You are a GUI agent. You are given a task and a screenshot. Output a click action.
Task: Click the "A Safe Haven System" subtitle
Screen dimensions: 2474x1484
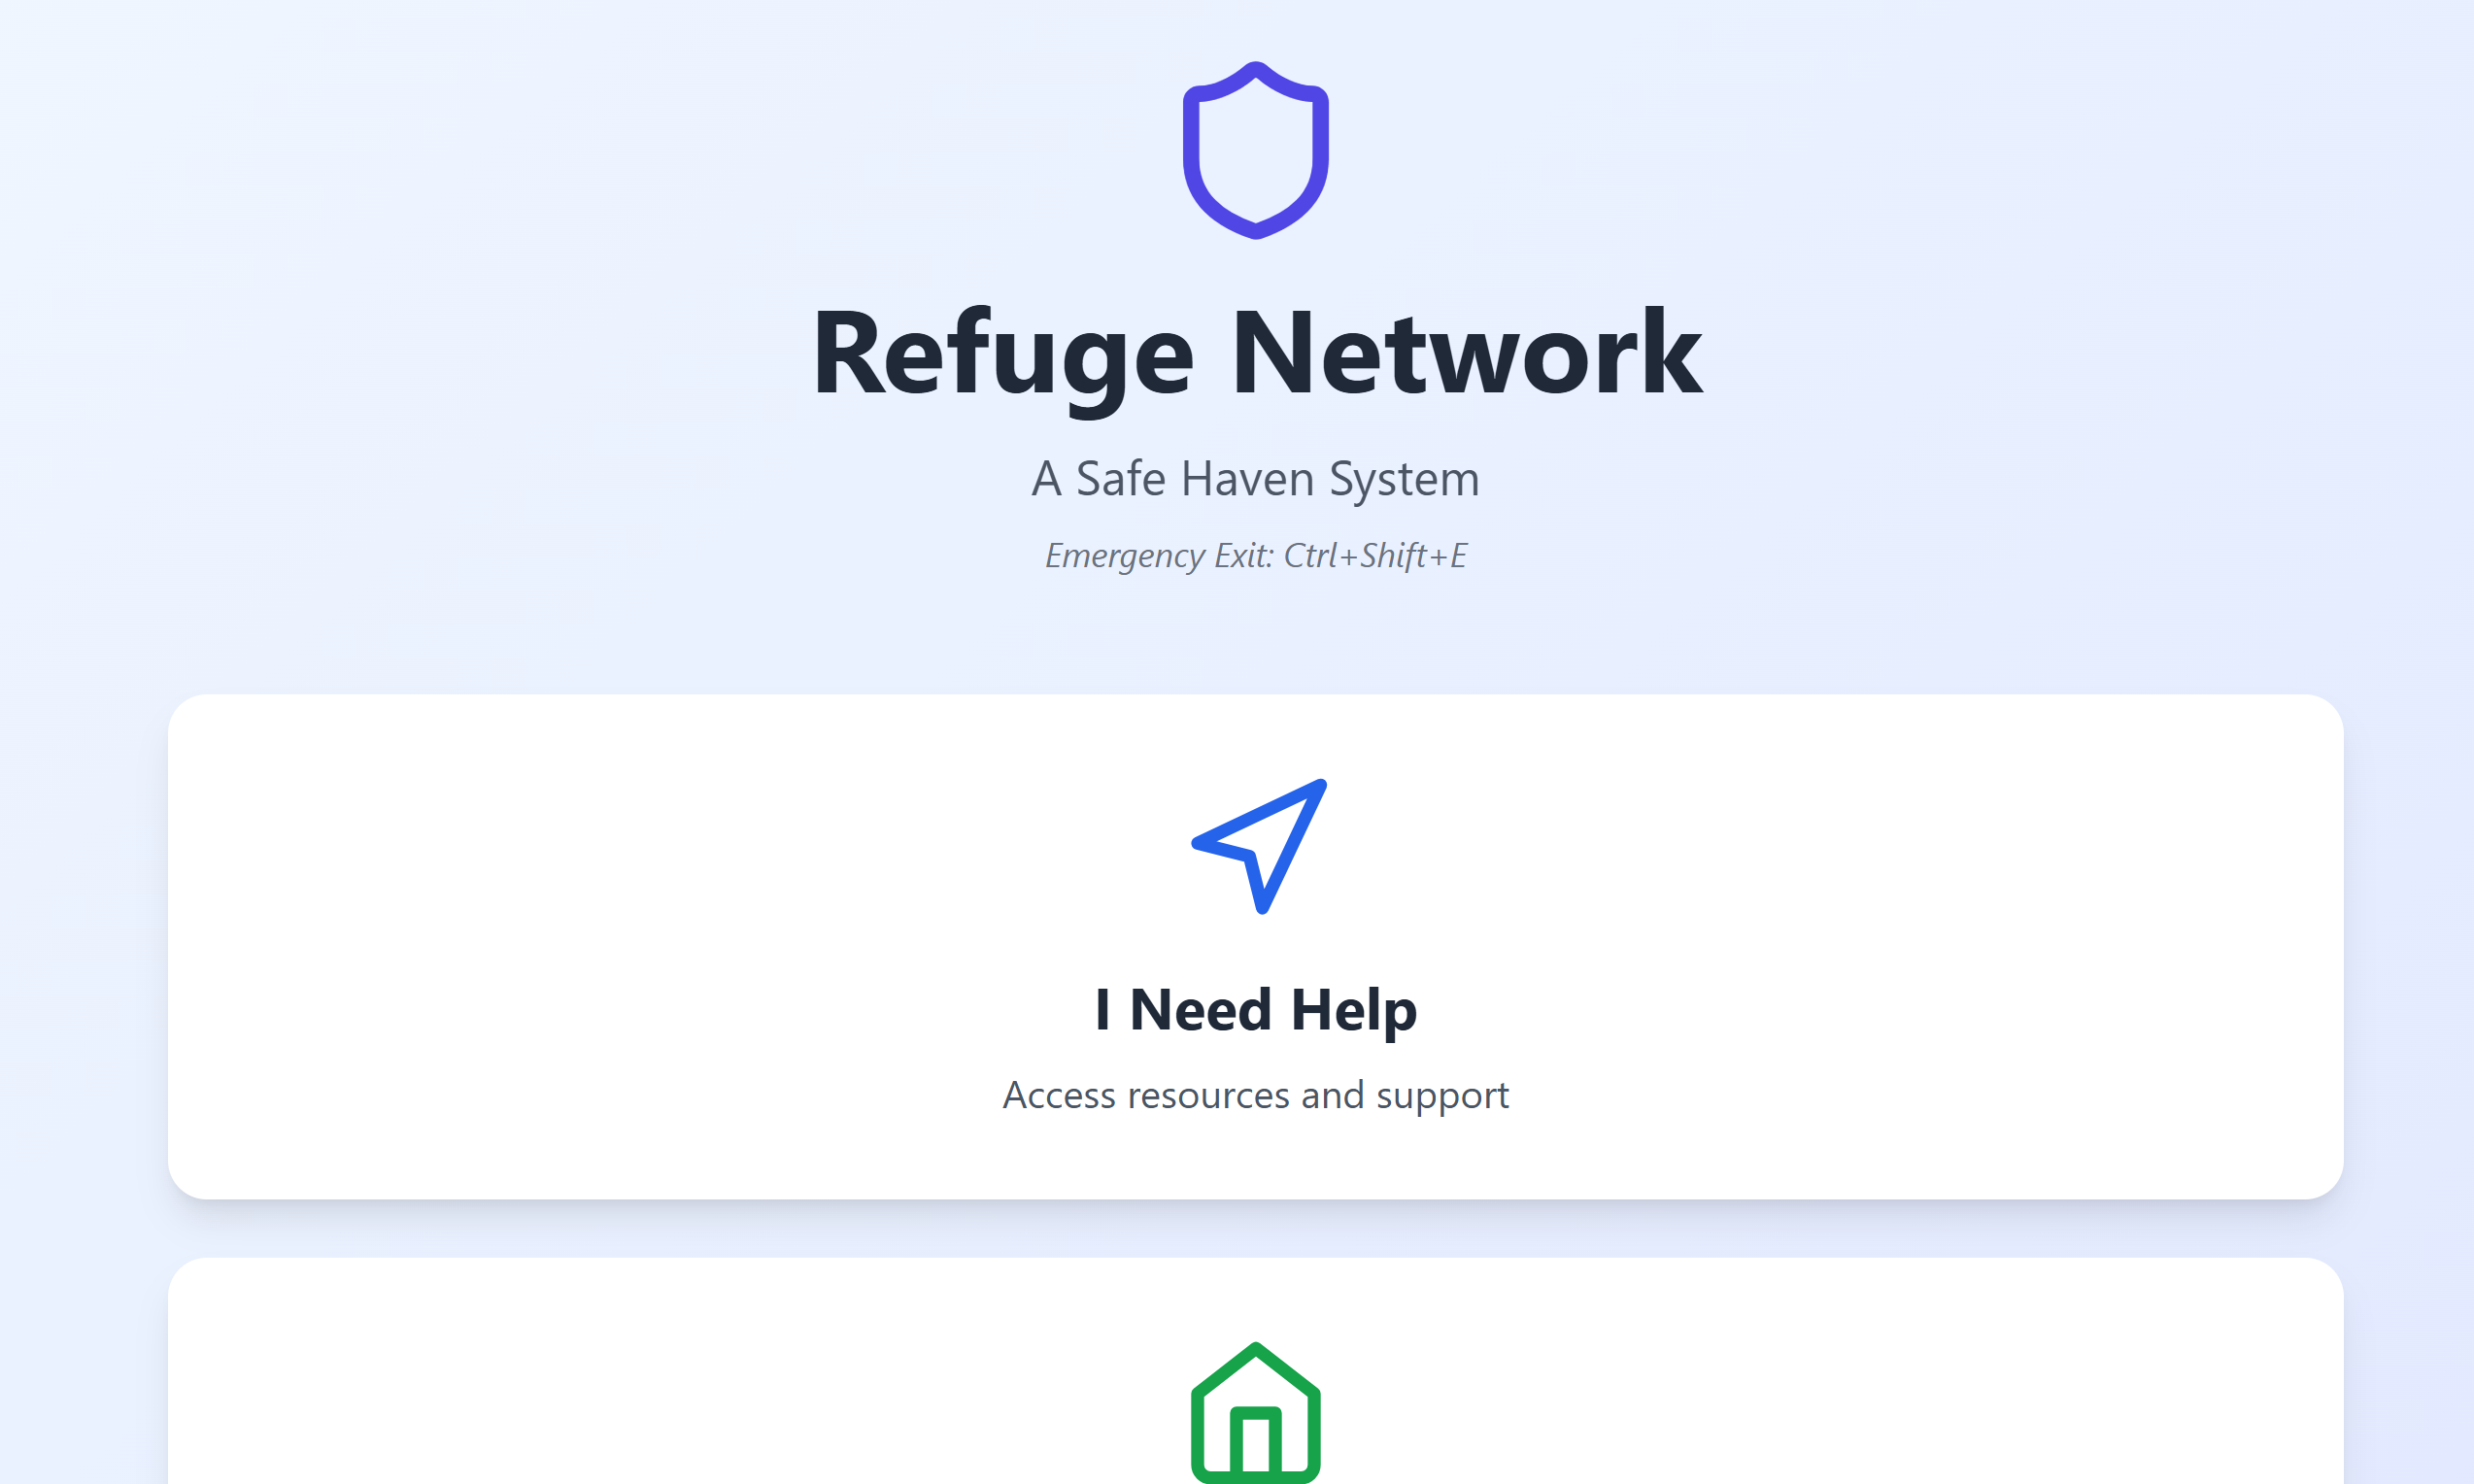tap(1255, 479)
